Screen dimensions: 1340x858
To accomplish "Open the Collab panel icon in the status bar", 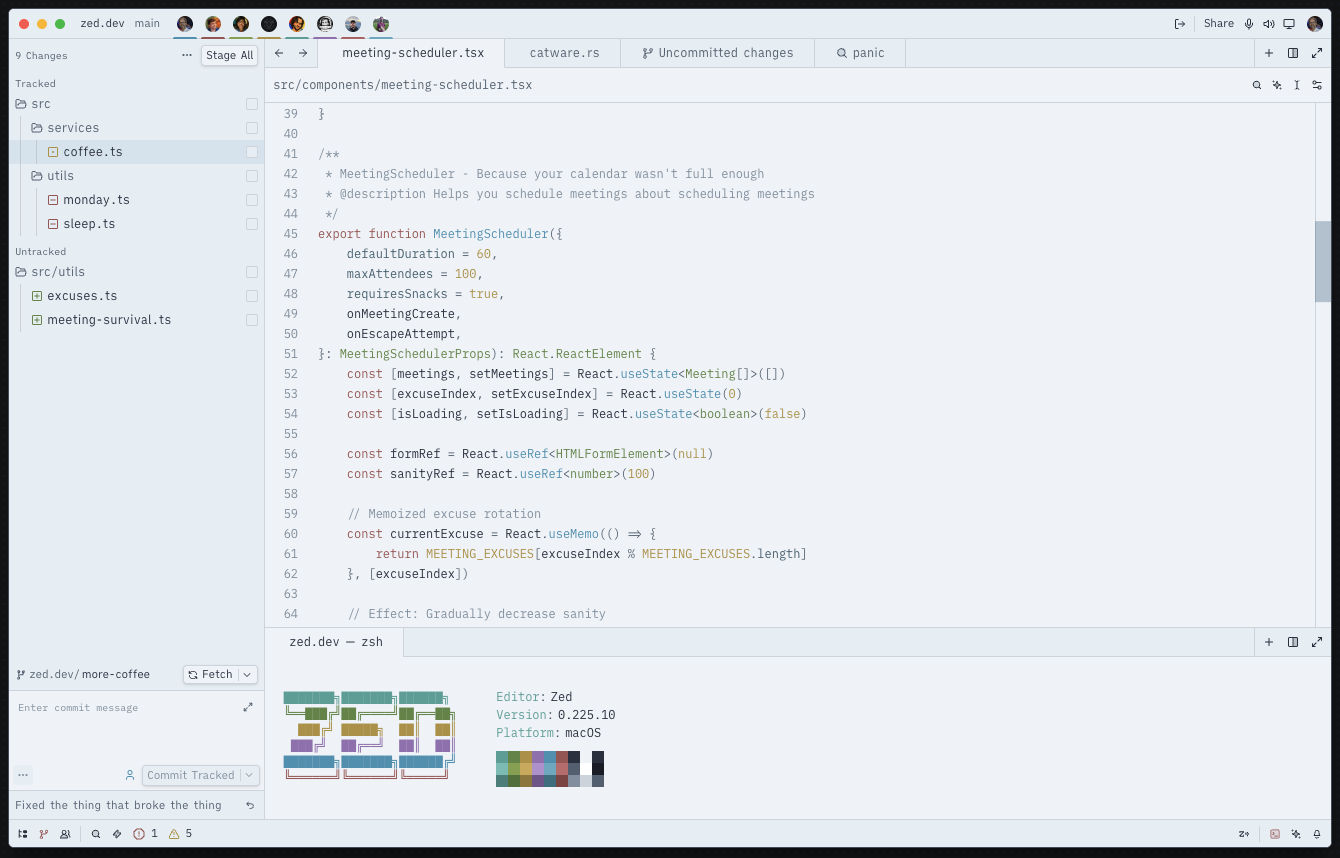I will coord(65,833).
